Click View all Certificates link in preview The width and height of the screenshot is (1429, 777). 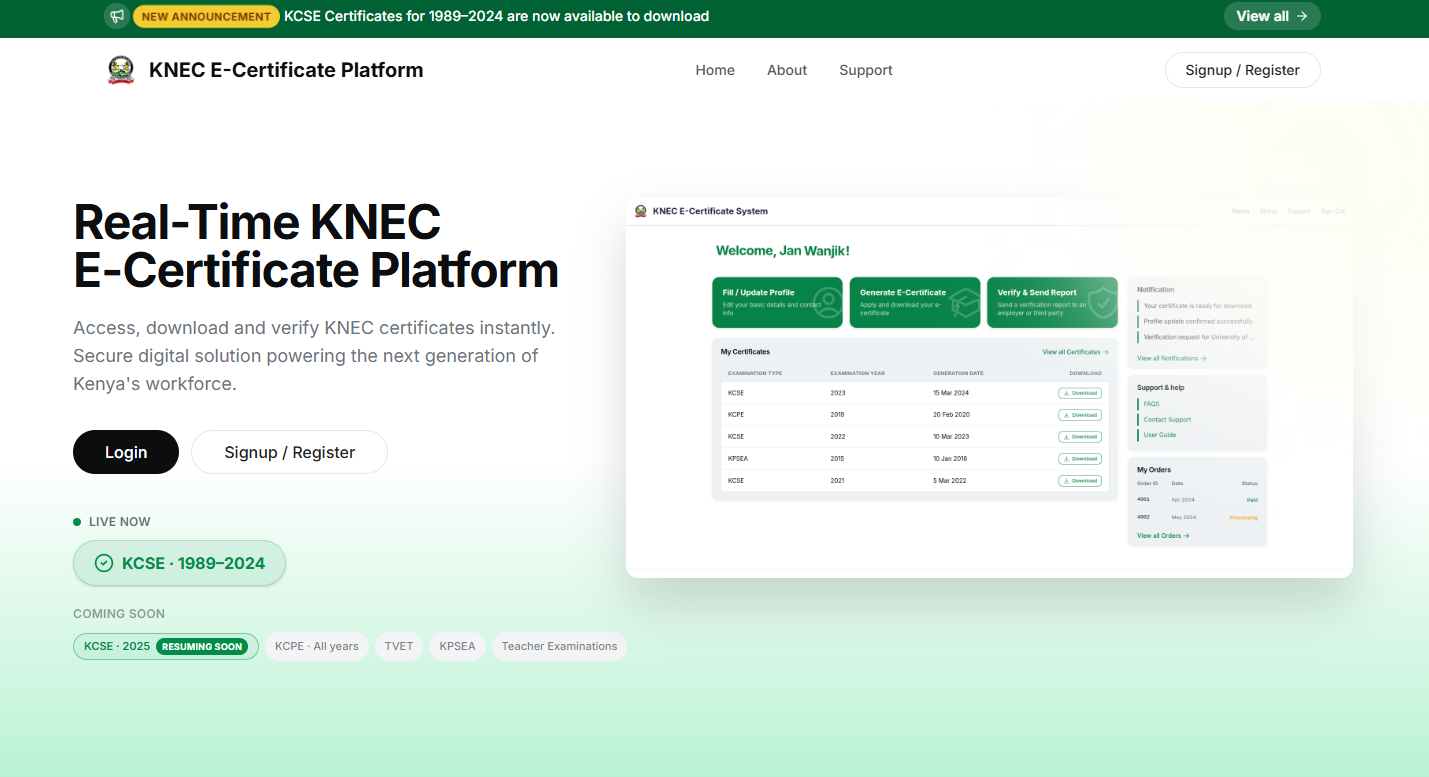pos(1075,352)
